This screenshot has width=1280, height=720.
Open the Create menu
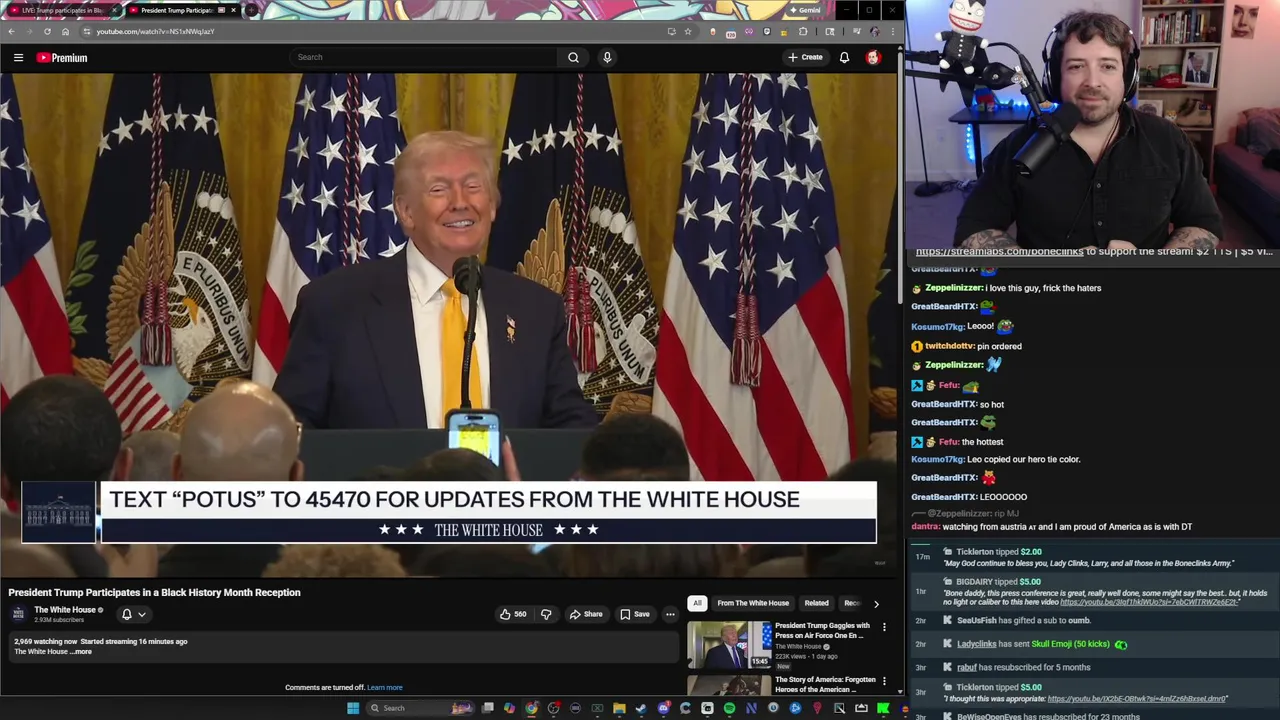805,57
